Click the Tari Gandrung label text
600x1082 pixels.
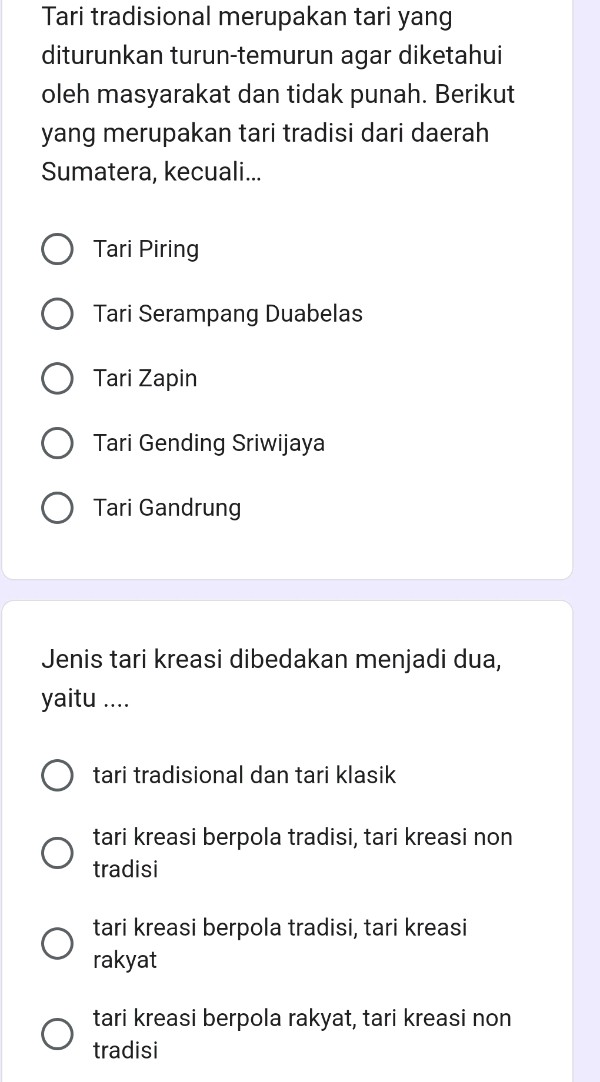(166, 508)
